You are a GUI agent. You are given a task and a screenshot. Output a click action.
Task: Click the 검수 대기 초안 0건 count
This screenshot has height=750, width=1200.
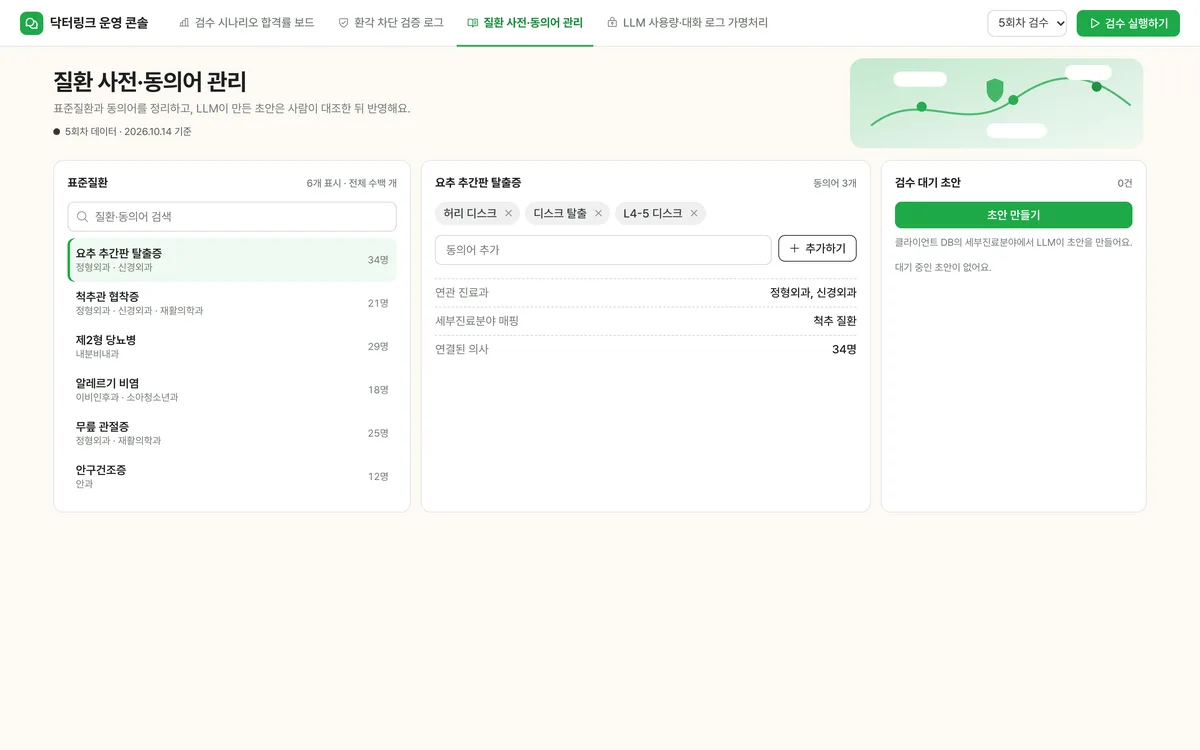coord(1125,183)
